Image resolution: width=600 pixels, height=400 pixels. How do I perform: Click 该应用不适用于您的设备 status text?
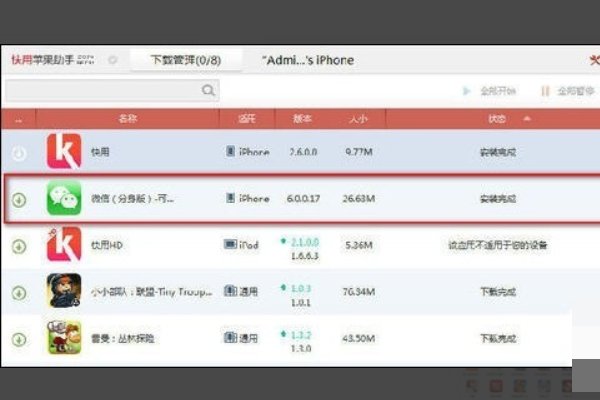click(x=498, y=245)
